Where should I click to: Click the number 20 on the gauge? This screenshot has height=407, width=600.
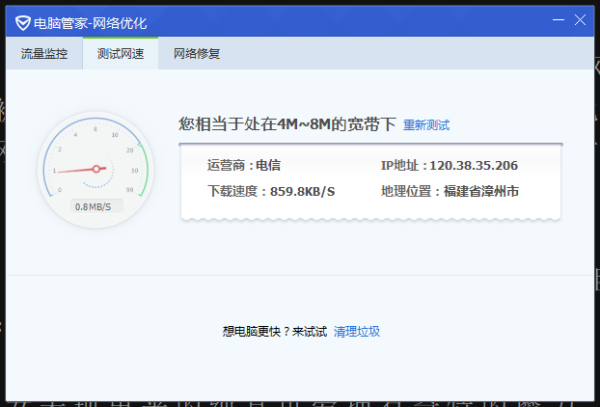tap(129, 150)
